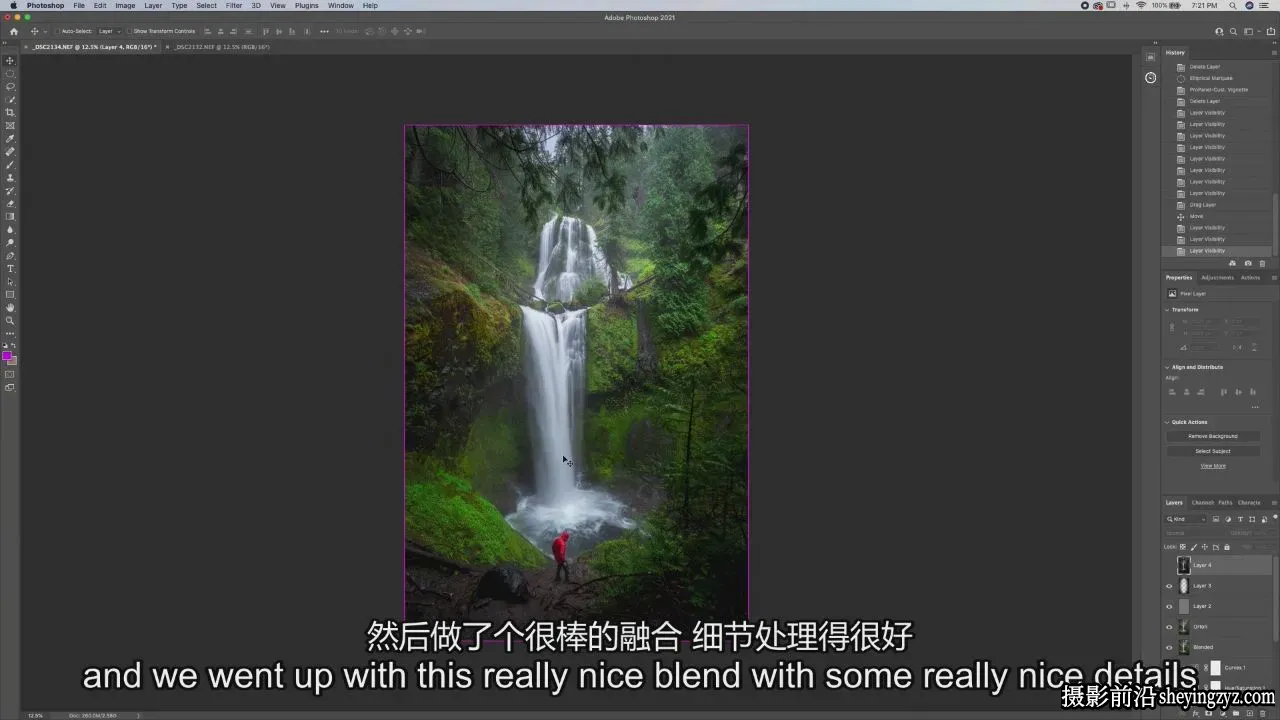Select the Hand tool
The width and height of the screenshot is (1280, 720).
pos(10,308)
